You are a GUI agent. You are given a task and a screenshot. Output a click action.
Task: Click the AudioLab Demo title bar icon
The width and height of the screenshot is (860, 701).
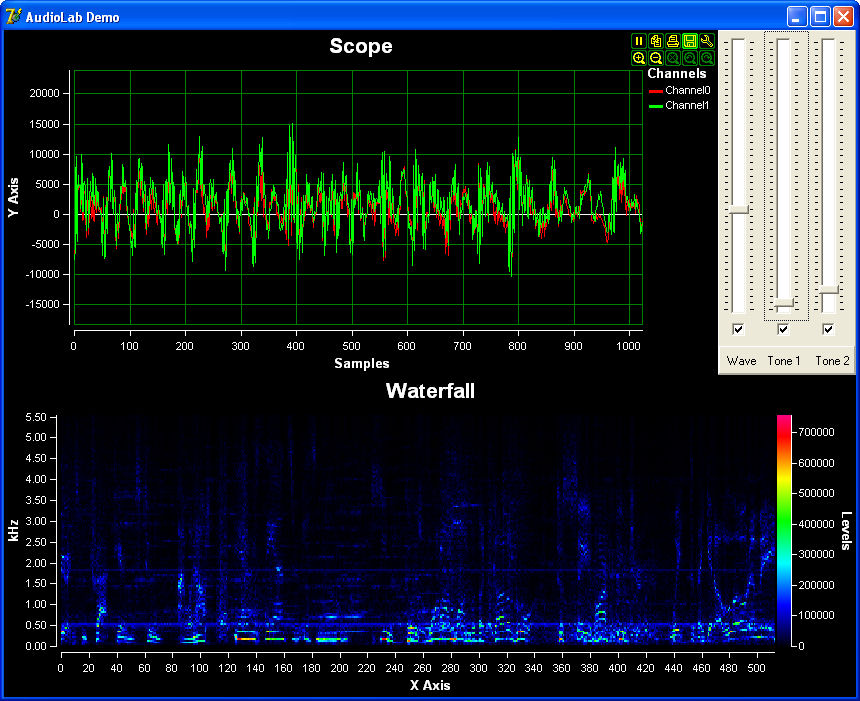pos(11,16)
